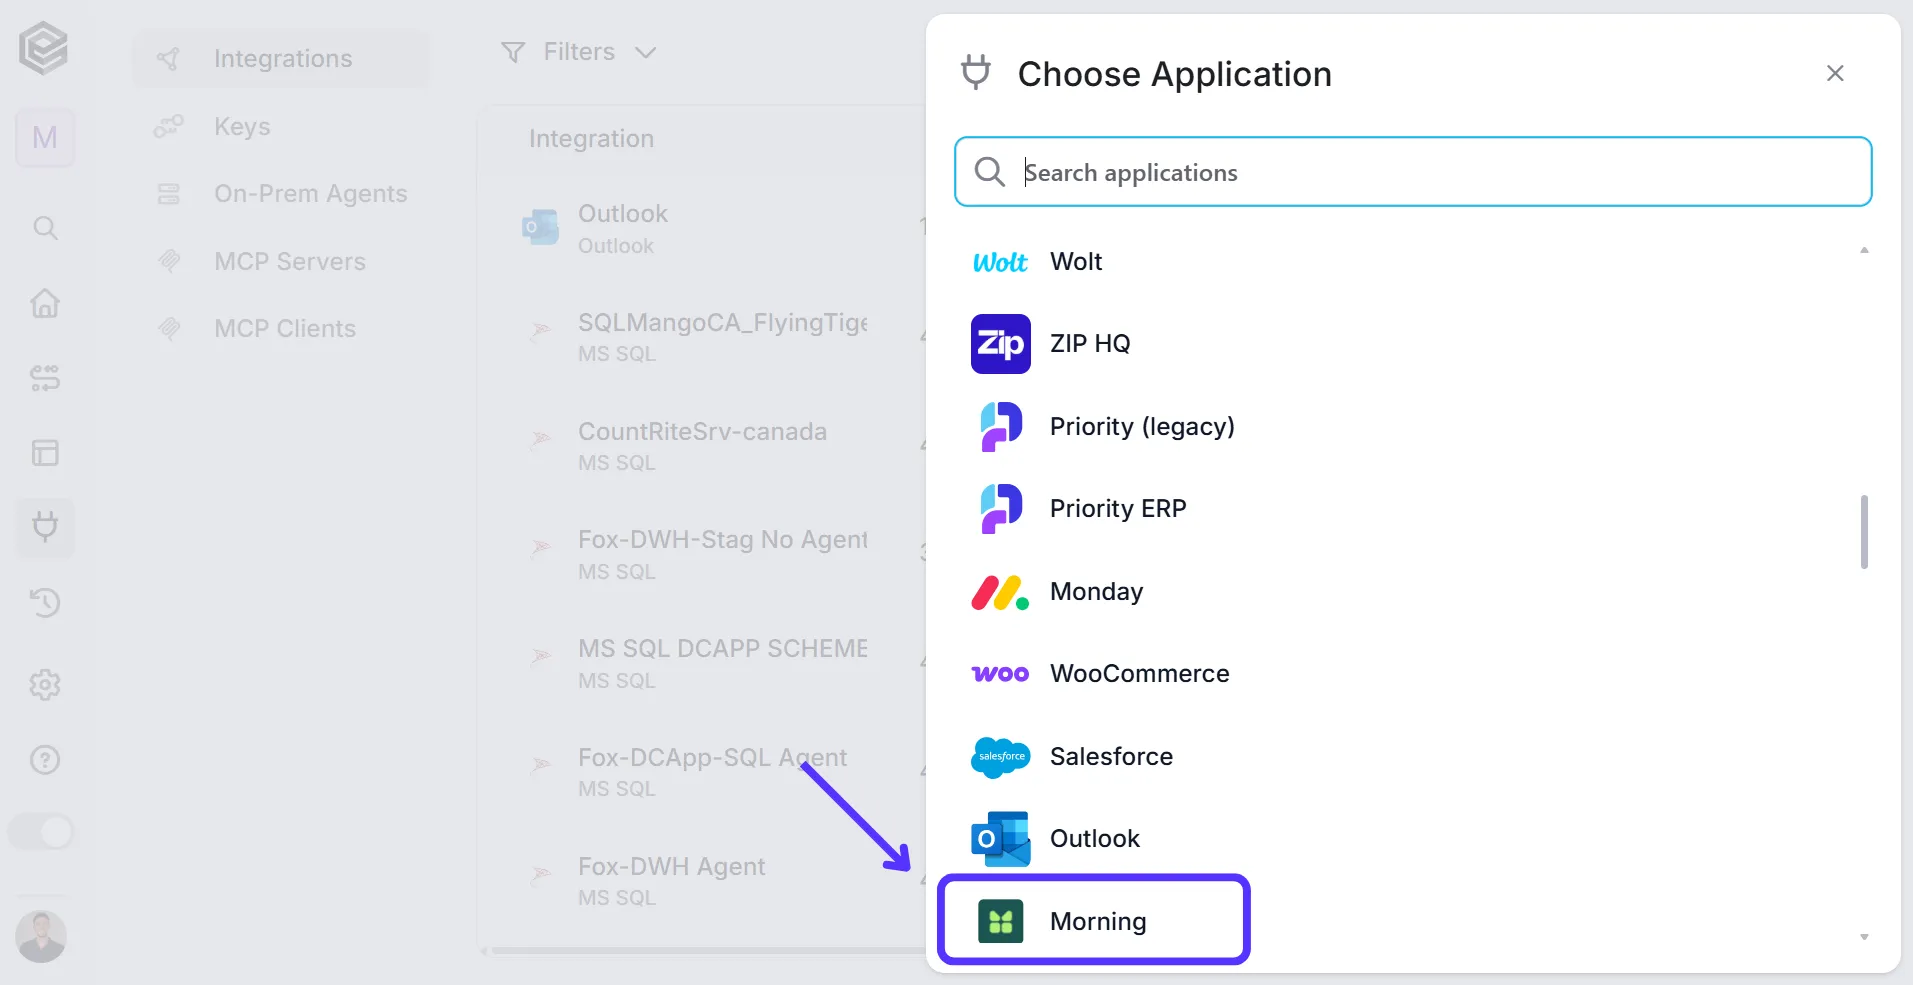Screen dimensions: 1913x985
Task: Click the sidebar search icon
Action: tap(45, 228)
